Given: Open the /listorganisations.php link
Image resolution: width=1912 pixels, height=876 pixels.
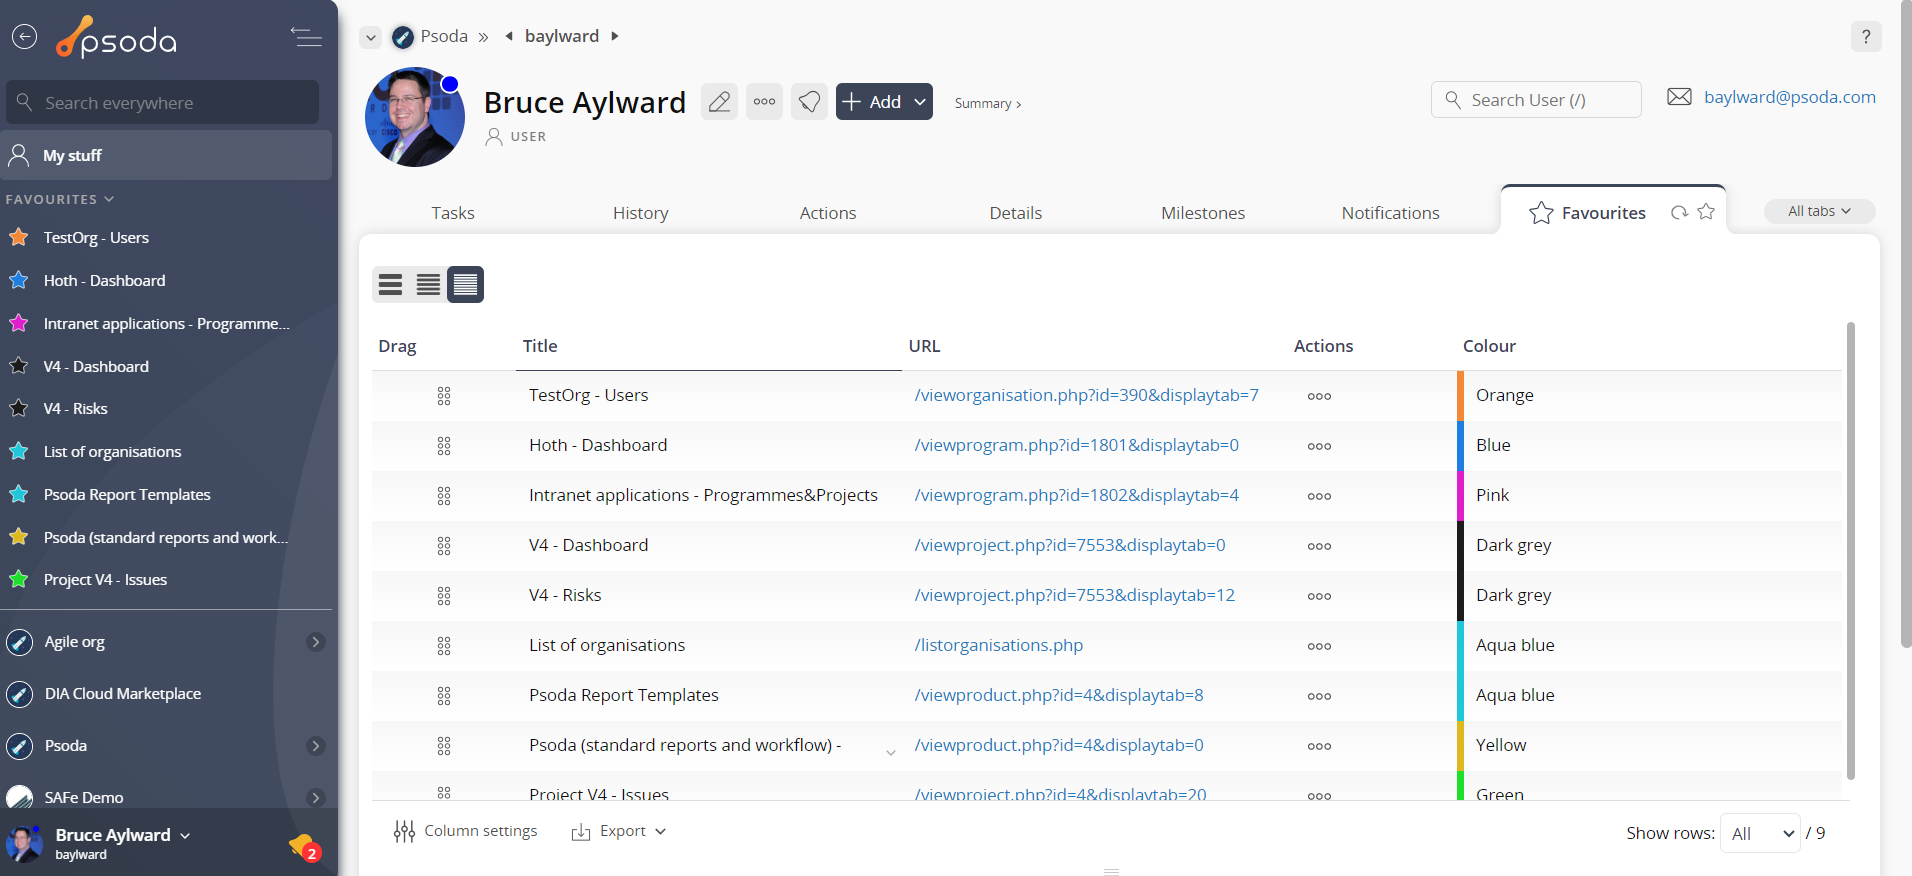Looking at the screenshot, I should tap(998, 645).
